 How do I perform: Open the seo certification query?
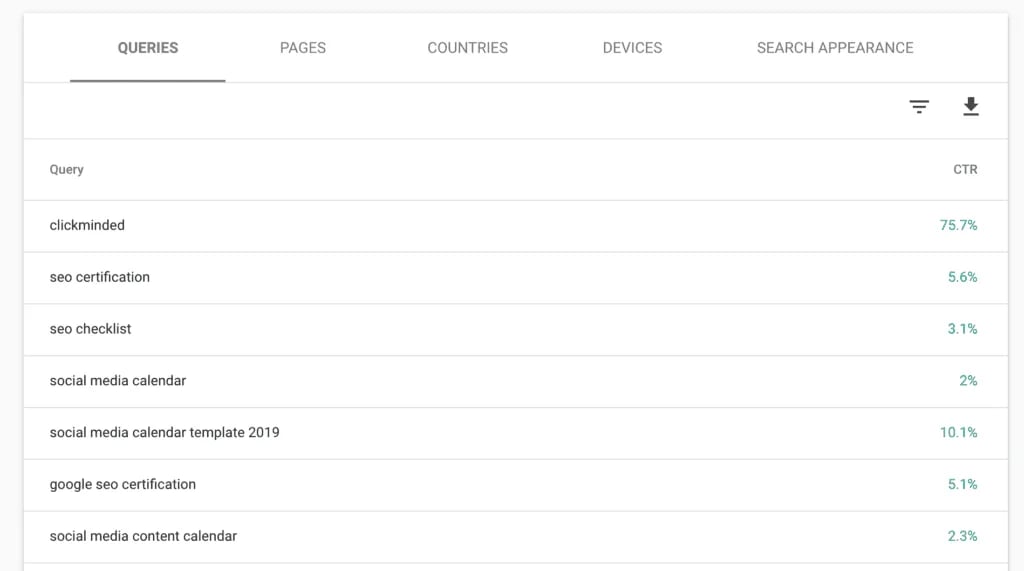pos(100,277)
